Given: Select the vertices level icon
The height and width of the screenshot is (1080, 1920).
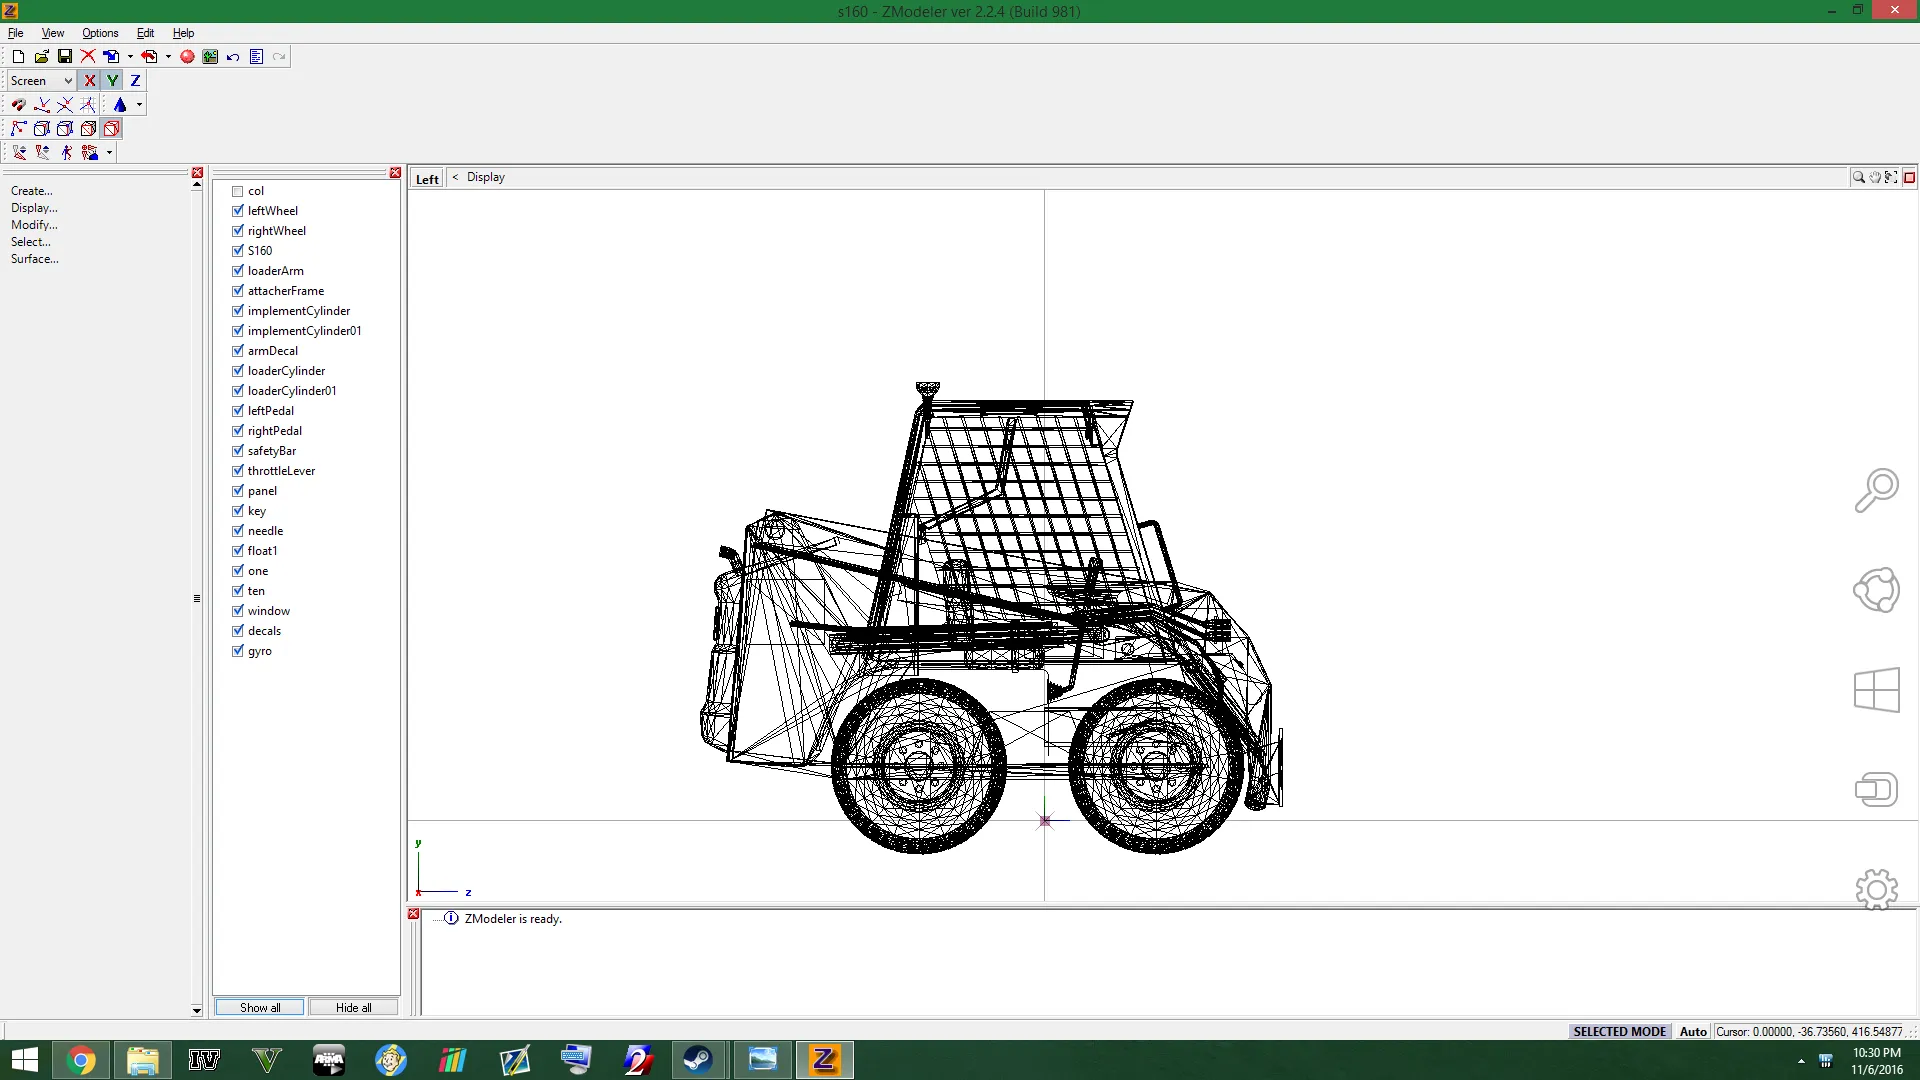Looking at the screenshot, I should pyautogui.click(x=18, y=129).
